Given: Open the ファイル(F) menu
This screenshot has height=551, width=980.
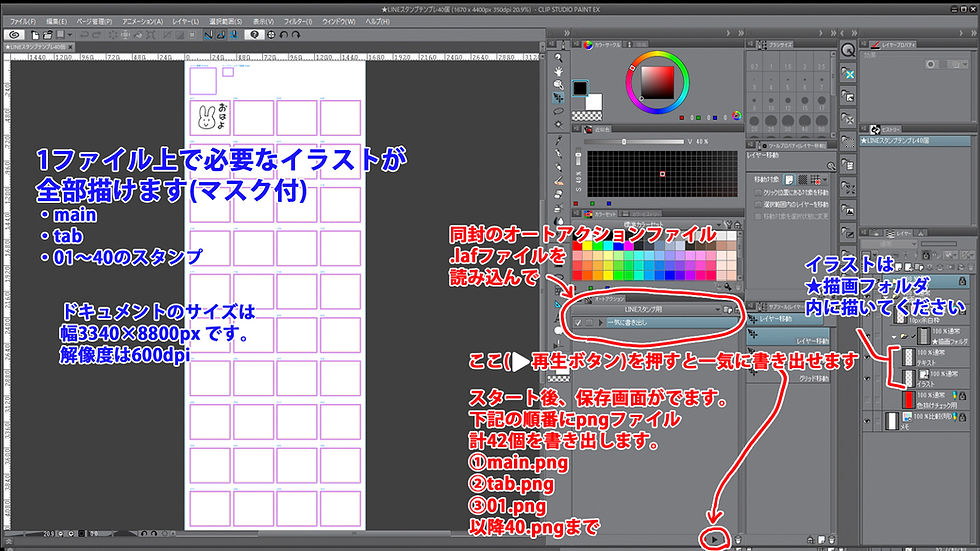Looking at the screenshot, I should click(x=22, y=21).
